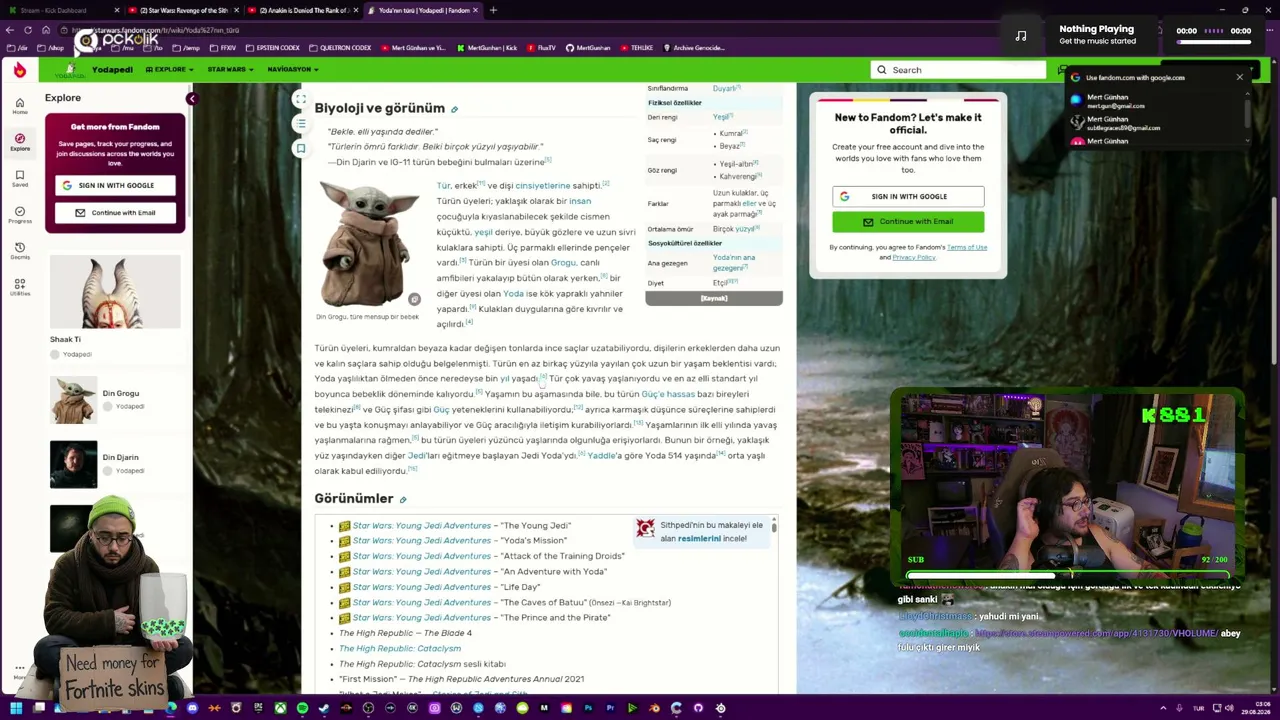Click the Fandom flame logo icon
Screen dimensions: 1280x720
tap(19, 70)
